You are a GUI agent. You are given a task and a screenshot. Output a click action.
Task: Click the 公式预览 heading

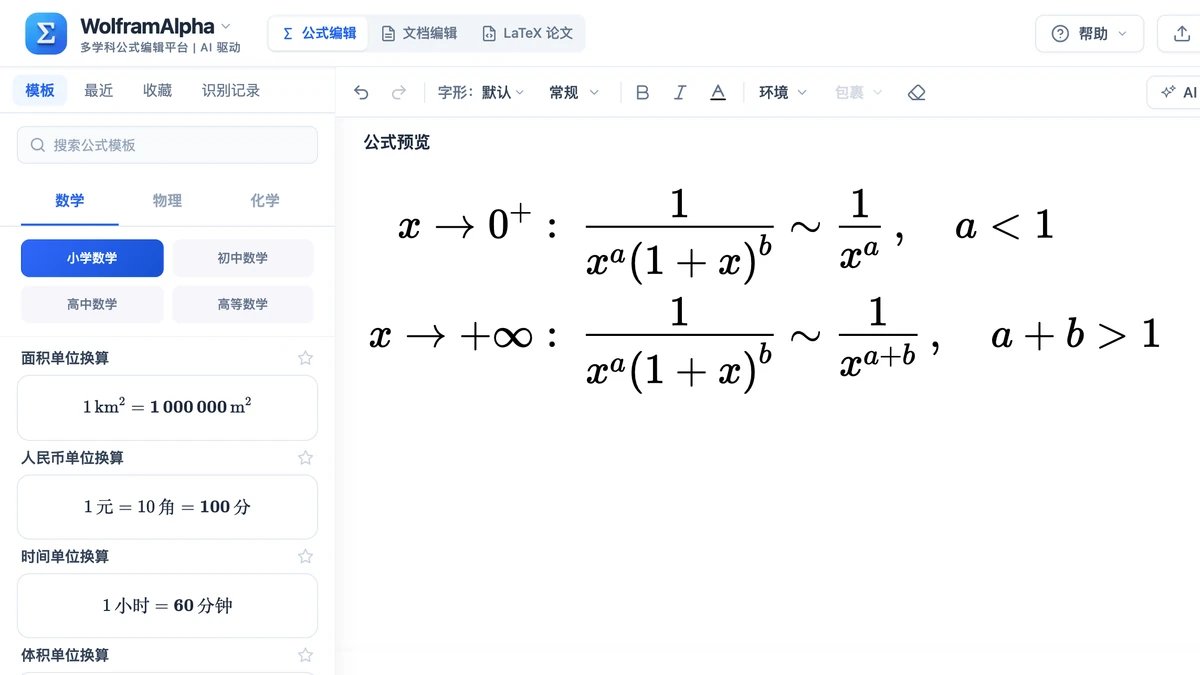pyautogui.click(x=397, y=142)
